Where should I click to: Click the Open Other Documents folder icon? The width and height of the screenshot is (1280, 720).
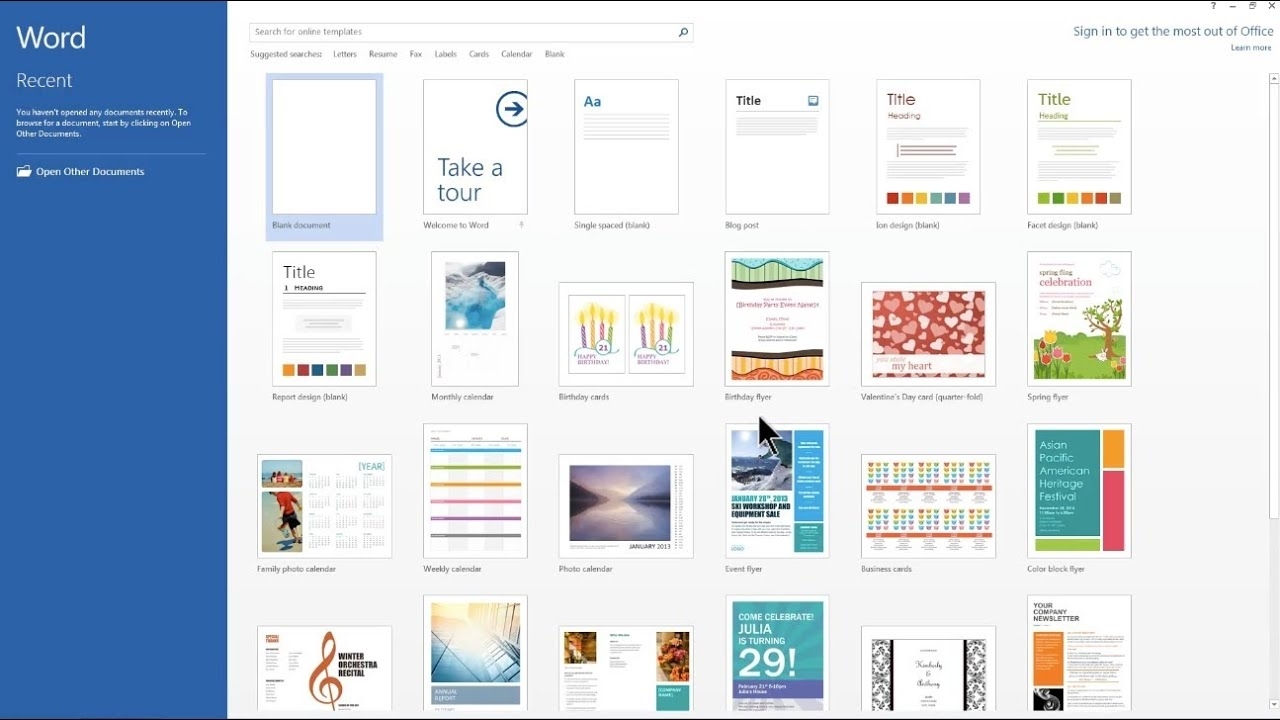tap(24, 171)
